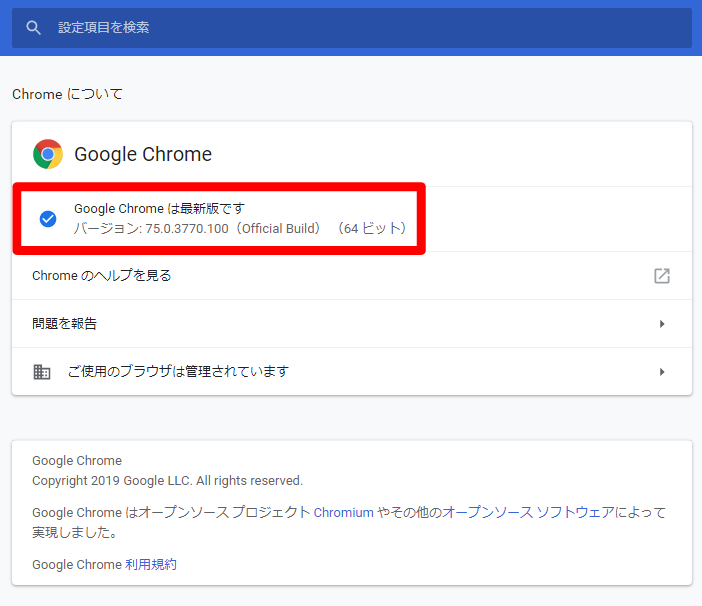Click version text 75.0.3770.100
Image resolution: width=702 pixels, height=606 pixels.
(187, 229)
